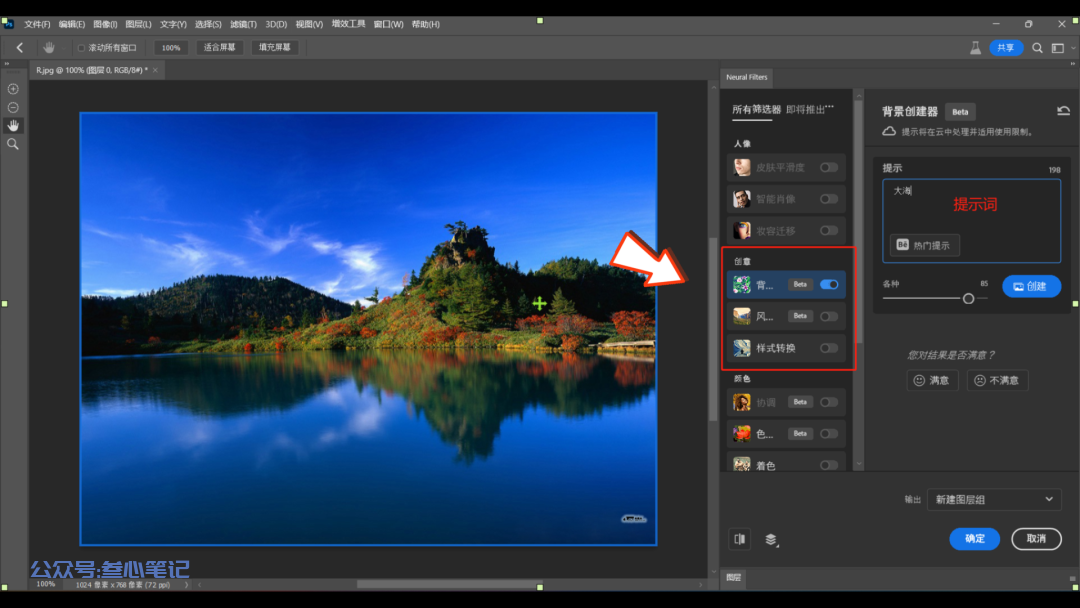This screenshot has width=1080, height=608.
Task: Click the prompt text input field
Action: (971, 221)
